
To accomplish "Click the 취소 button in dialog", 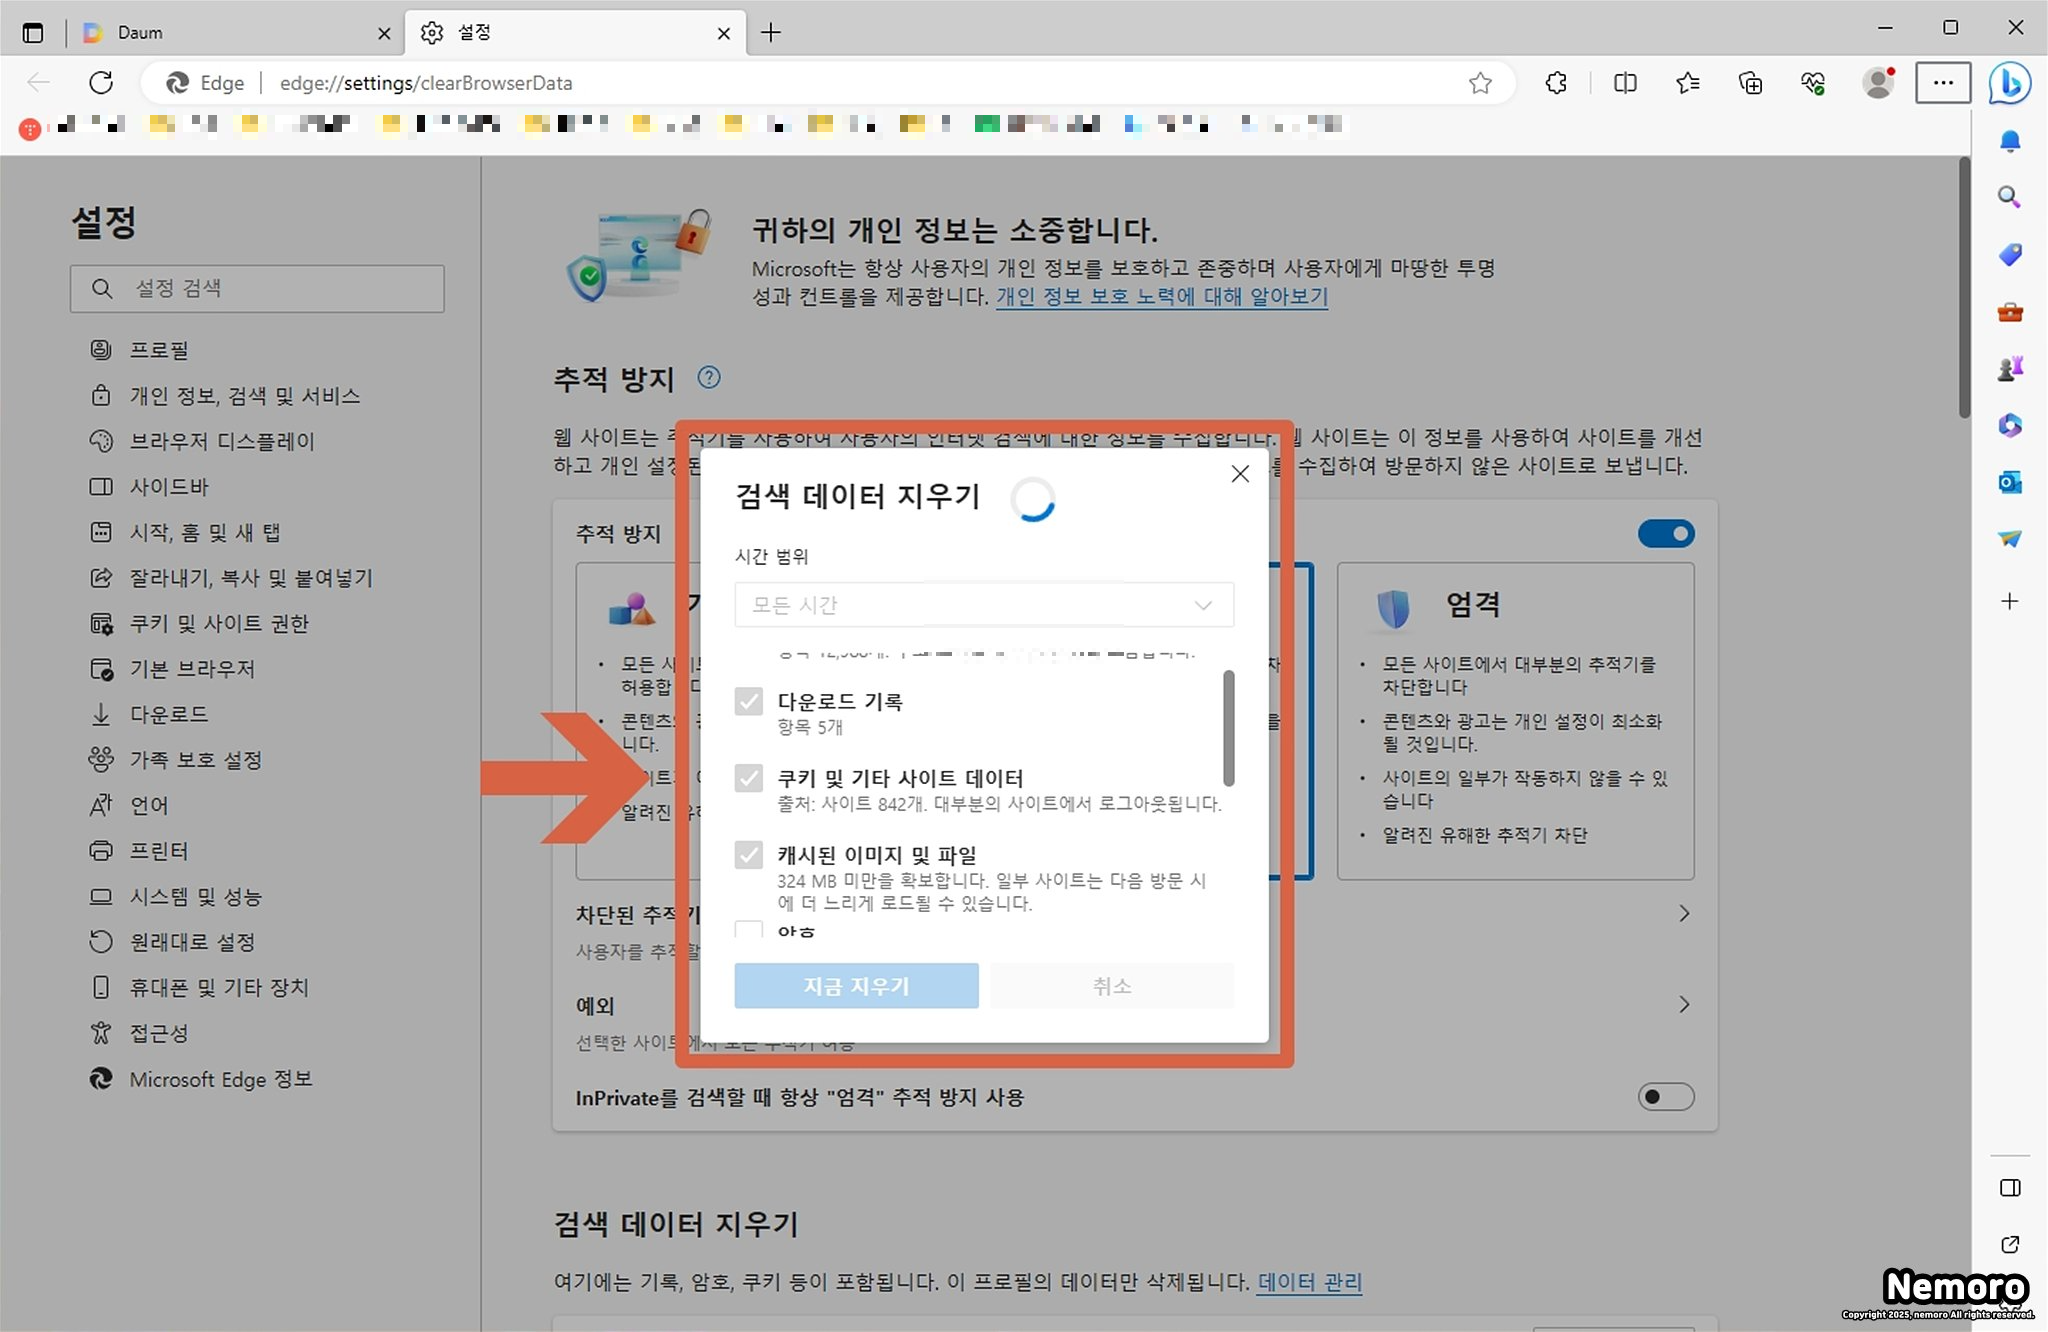I will [1111, 986].
